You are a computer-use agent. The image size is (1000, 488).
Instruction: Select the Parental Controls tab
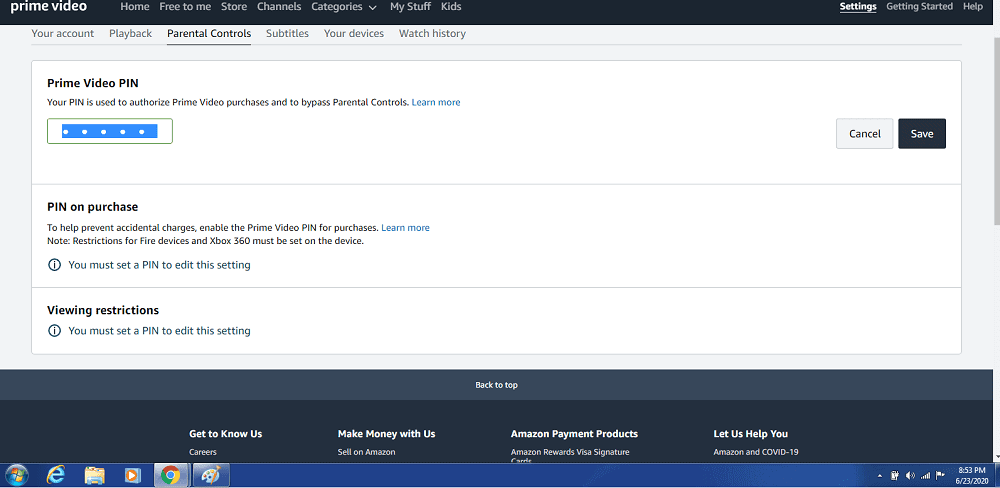pyautogui.click(x=209, y=33)
